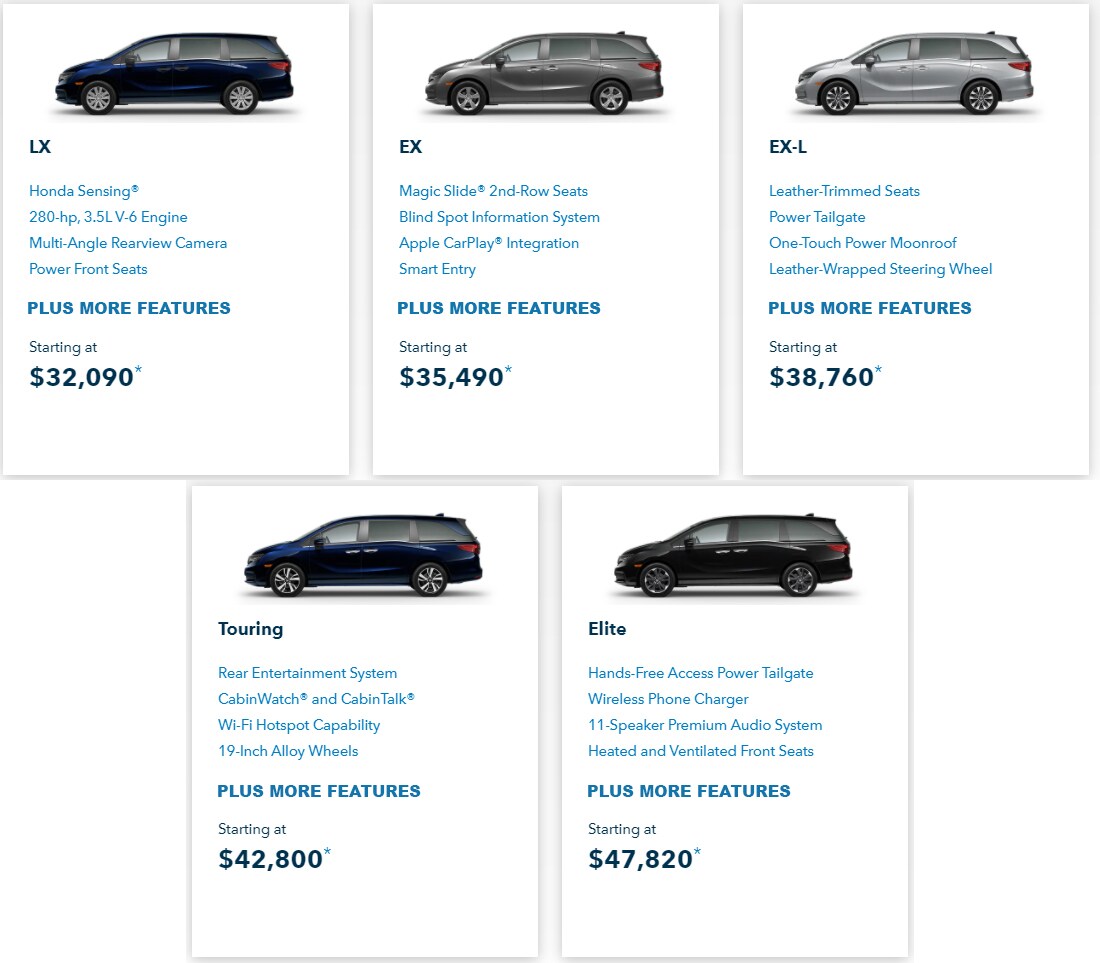Click the blue LX minivan image
The image size is (1100, 963).
click(175, 74)
